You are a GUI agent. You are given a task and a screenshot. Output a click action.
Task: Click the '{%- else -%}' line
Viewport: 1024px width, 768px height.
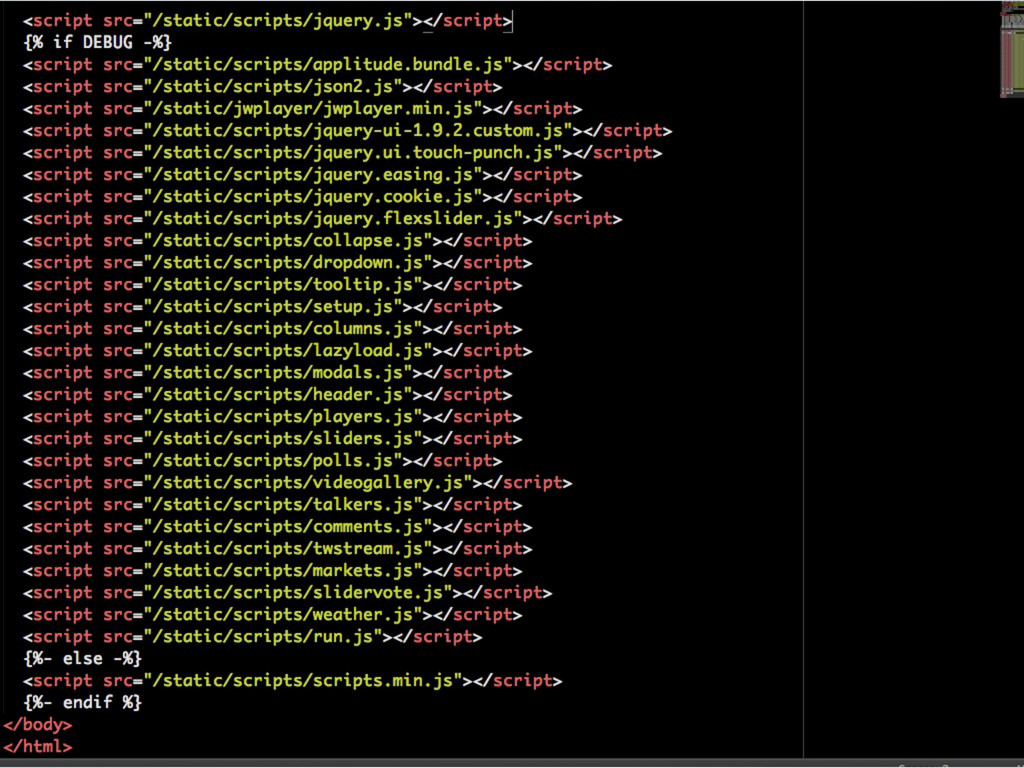(82, 659)
